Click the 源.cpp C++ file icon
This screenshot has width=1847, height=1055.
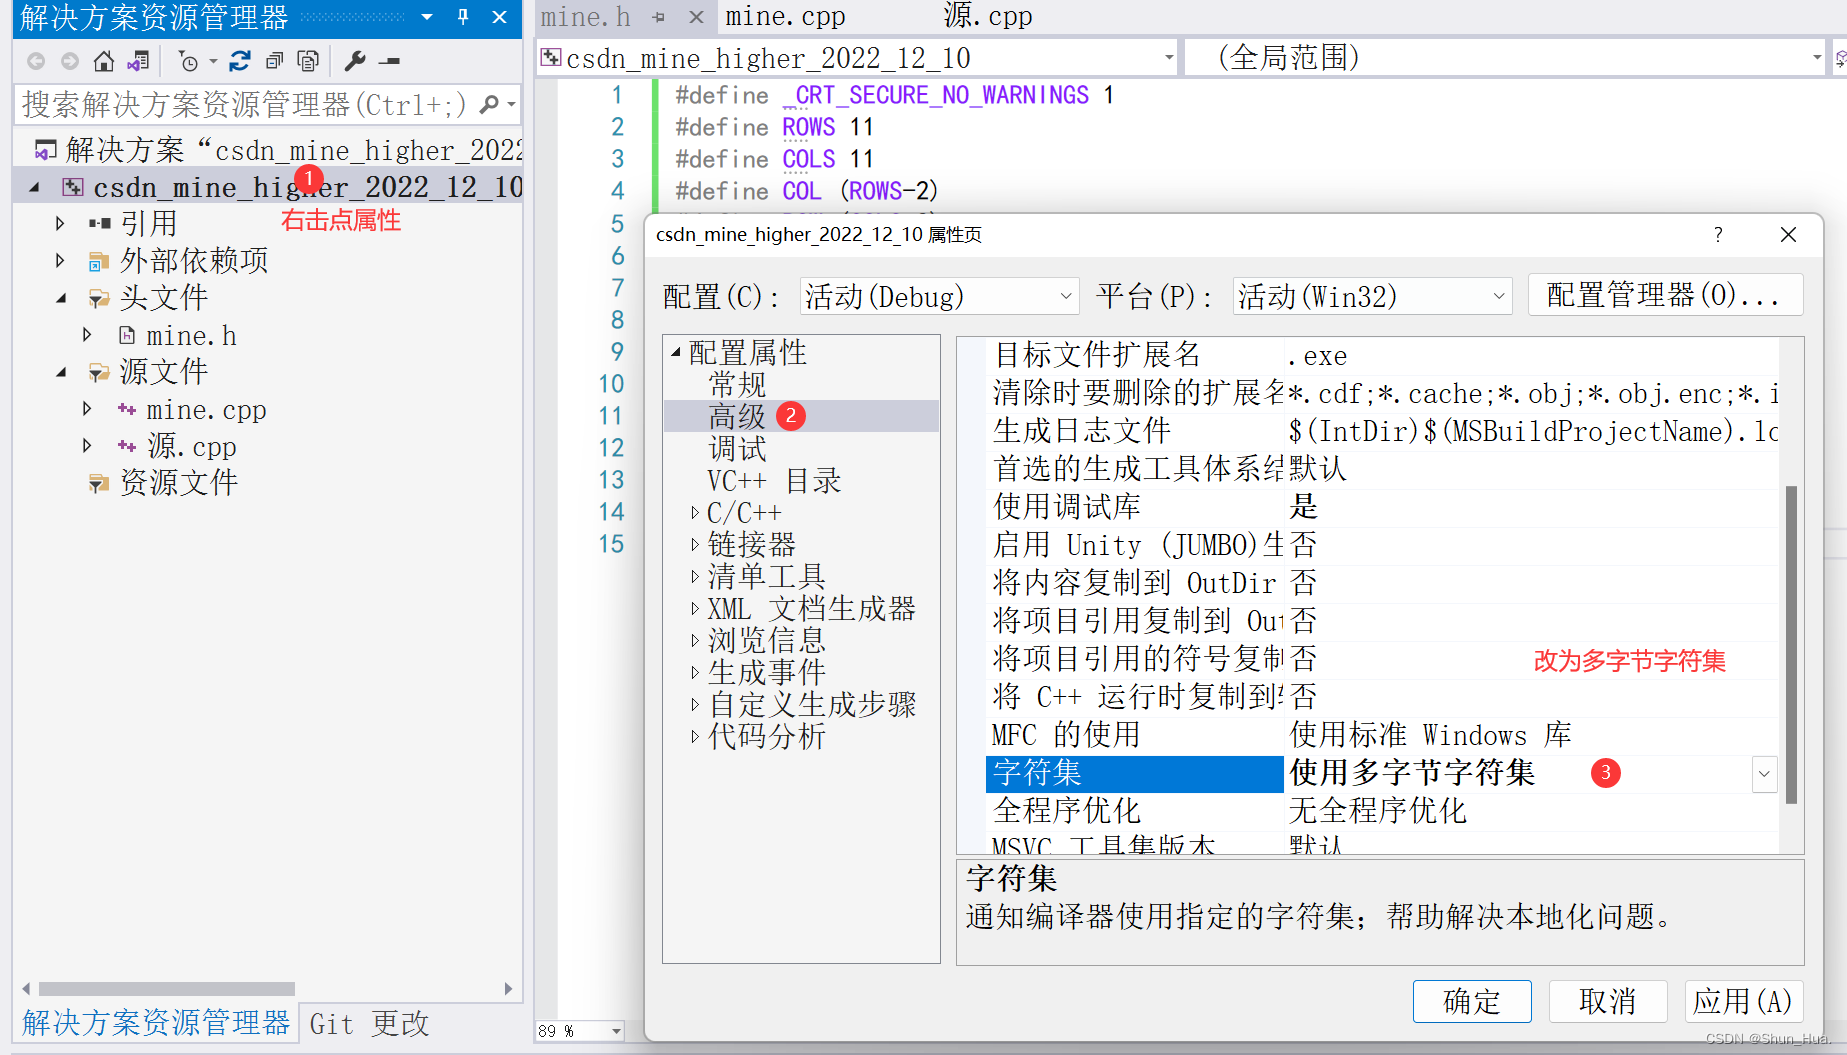(127, 446)
